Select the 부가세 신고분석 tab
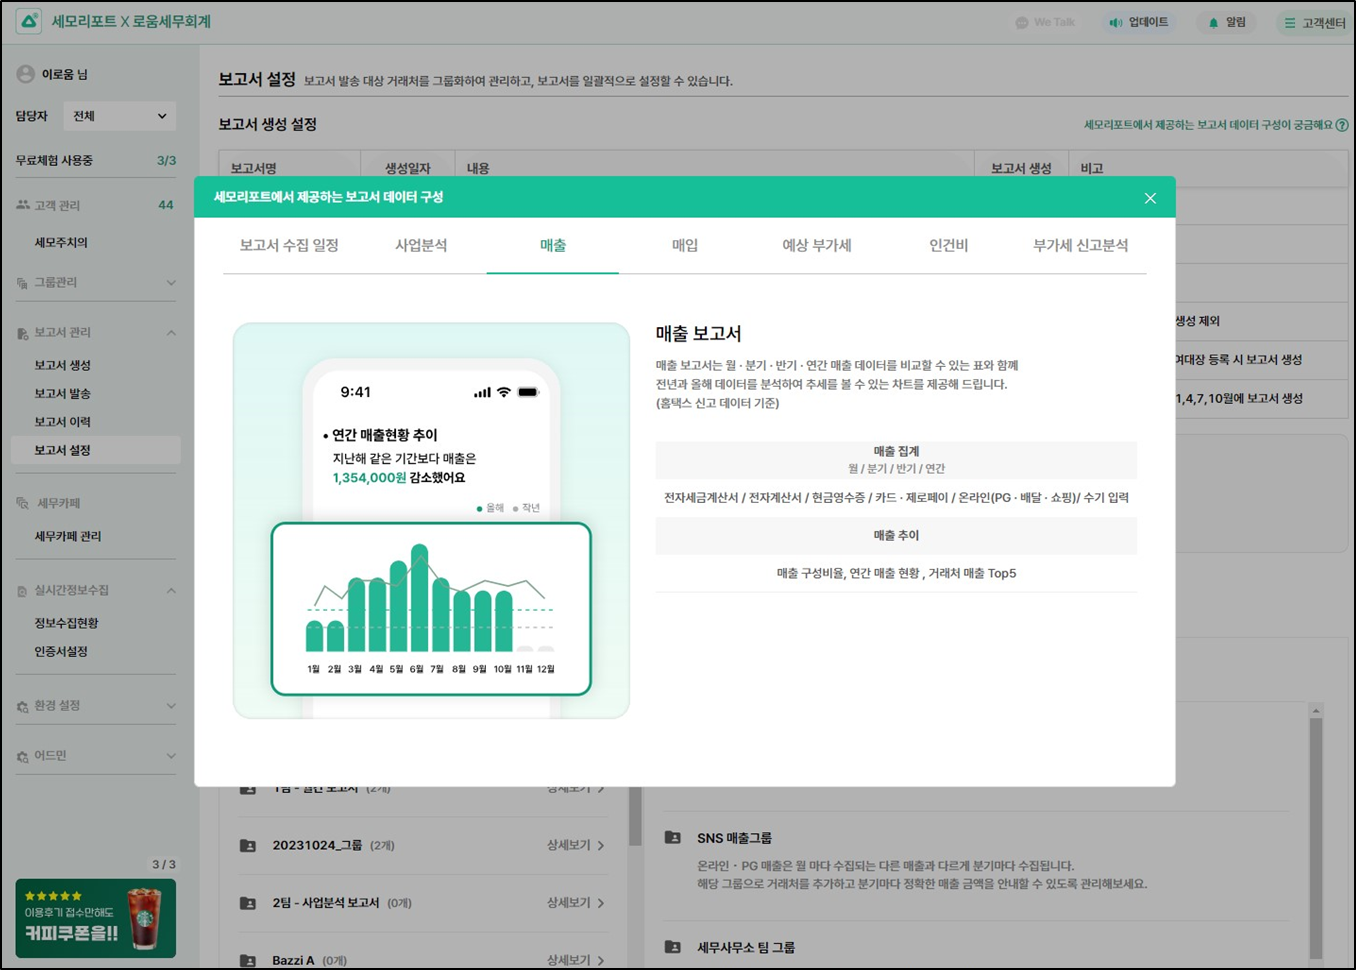Viewport: 1356px width, 970px height. click(x=1079, y=246)
